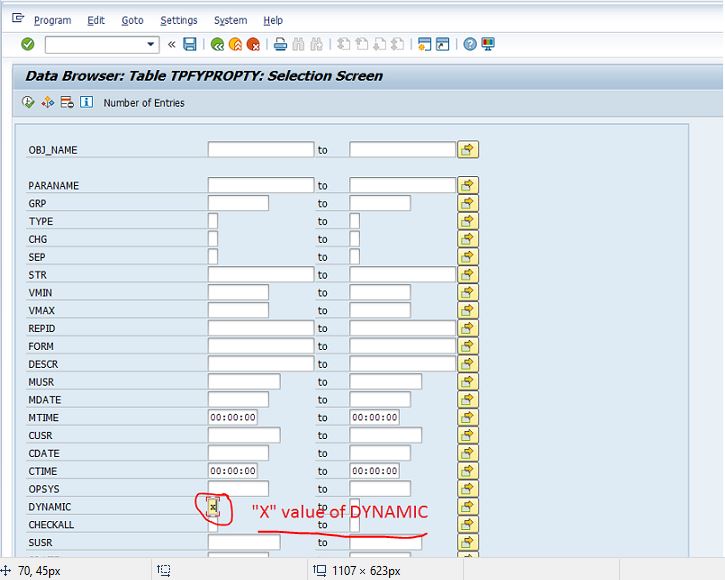Click the Save diskette icon

coord(190,44)
